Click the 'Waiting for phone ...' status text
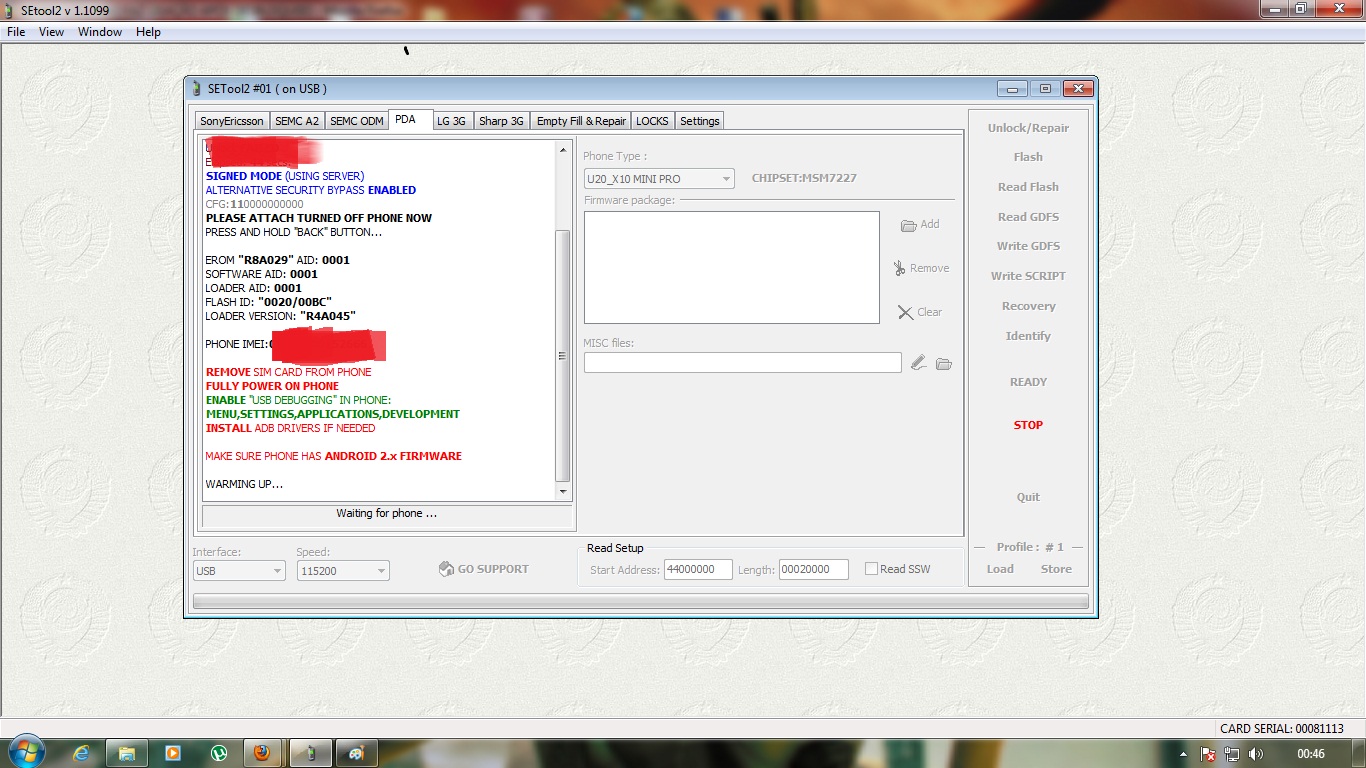Image resolution: width=1366 pixels, height=768 pixels. point(386,514)
